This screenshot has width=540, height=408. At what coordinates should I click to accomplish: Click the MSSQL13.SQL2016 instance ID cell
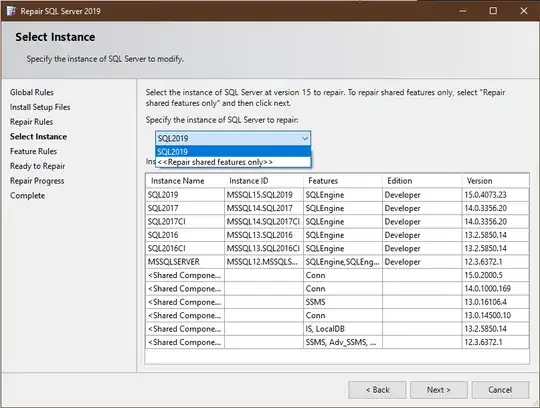[264, 235]
